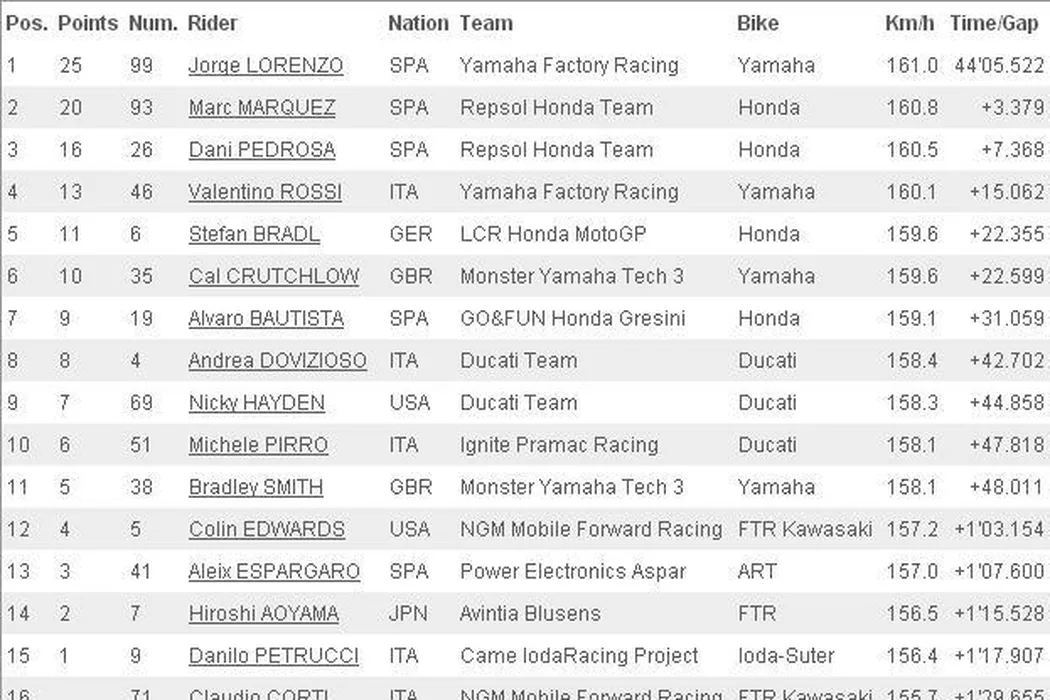Click Aleix ESPARGARO rider name

pyautogui.click(x=274, y=571)
